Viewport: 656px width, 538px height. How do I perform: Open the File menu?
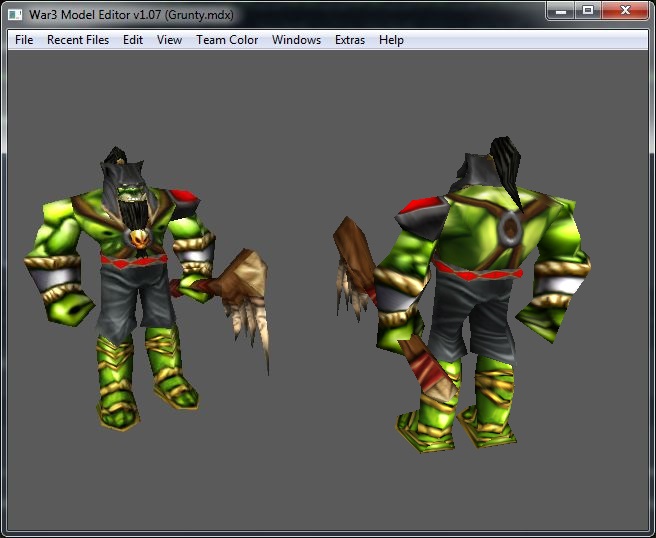[24, 40]
